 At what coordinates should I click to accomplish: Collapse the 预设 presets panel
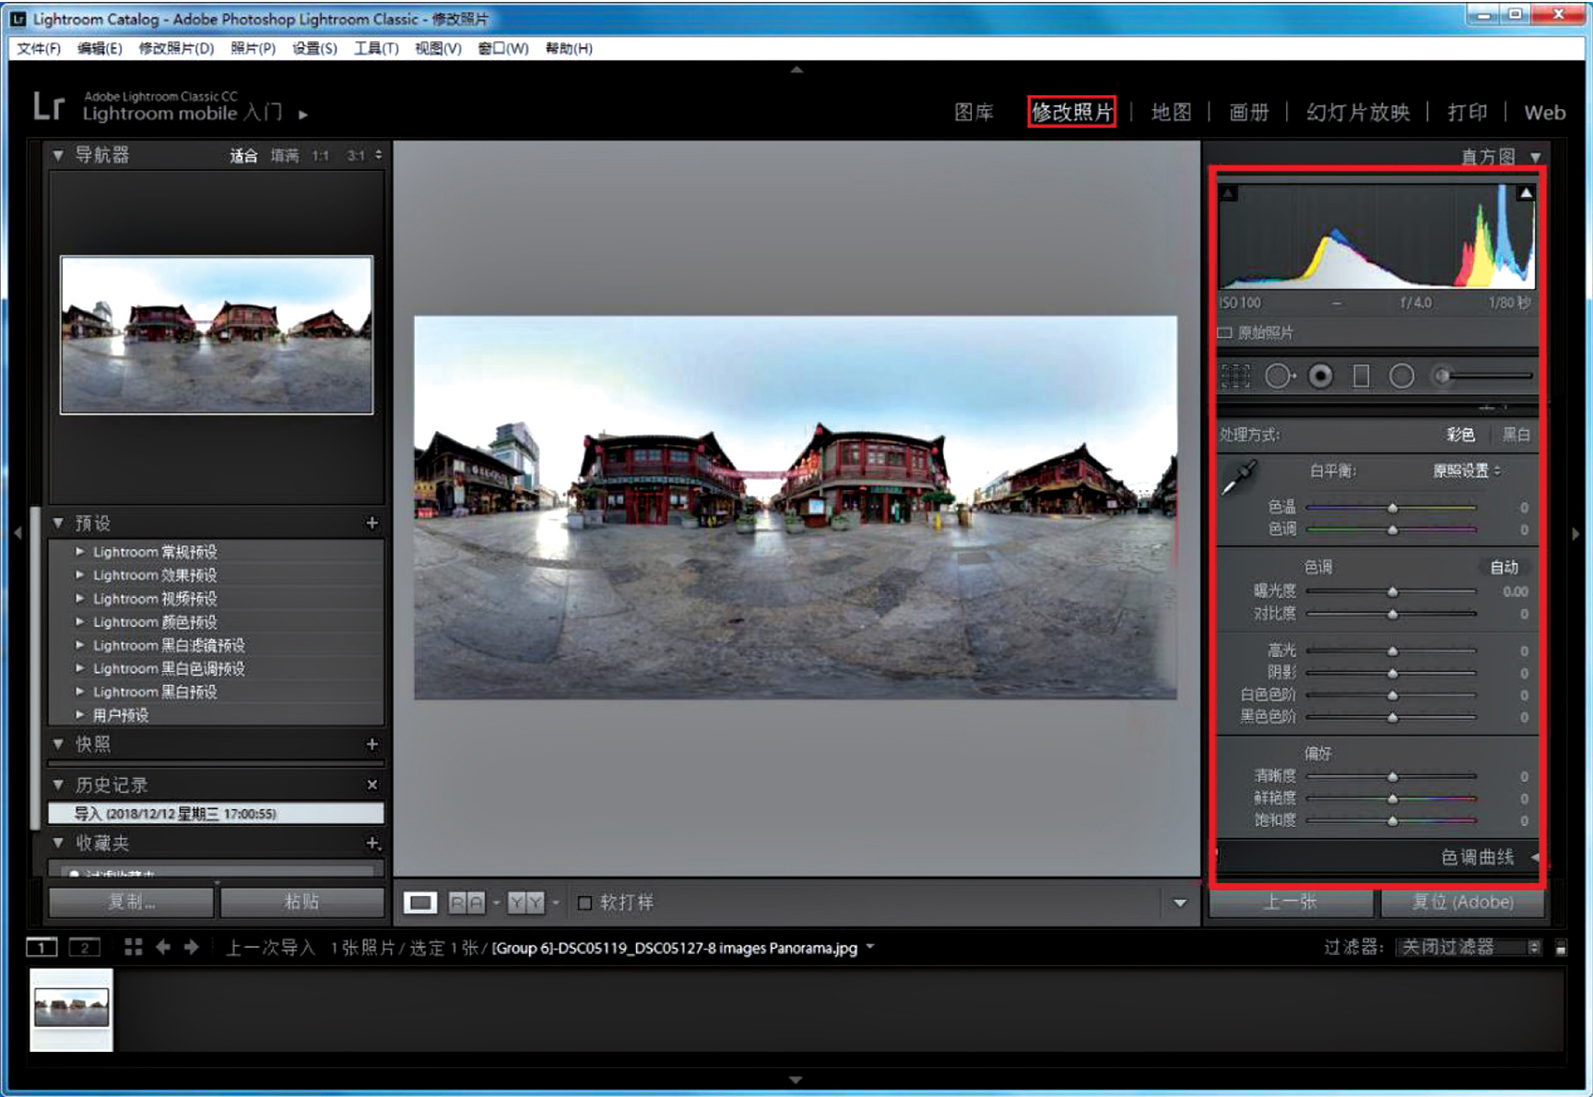[x=58, y=523]
